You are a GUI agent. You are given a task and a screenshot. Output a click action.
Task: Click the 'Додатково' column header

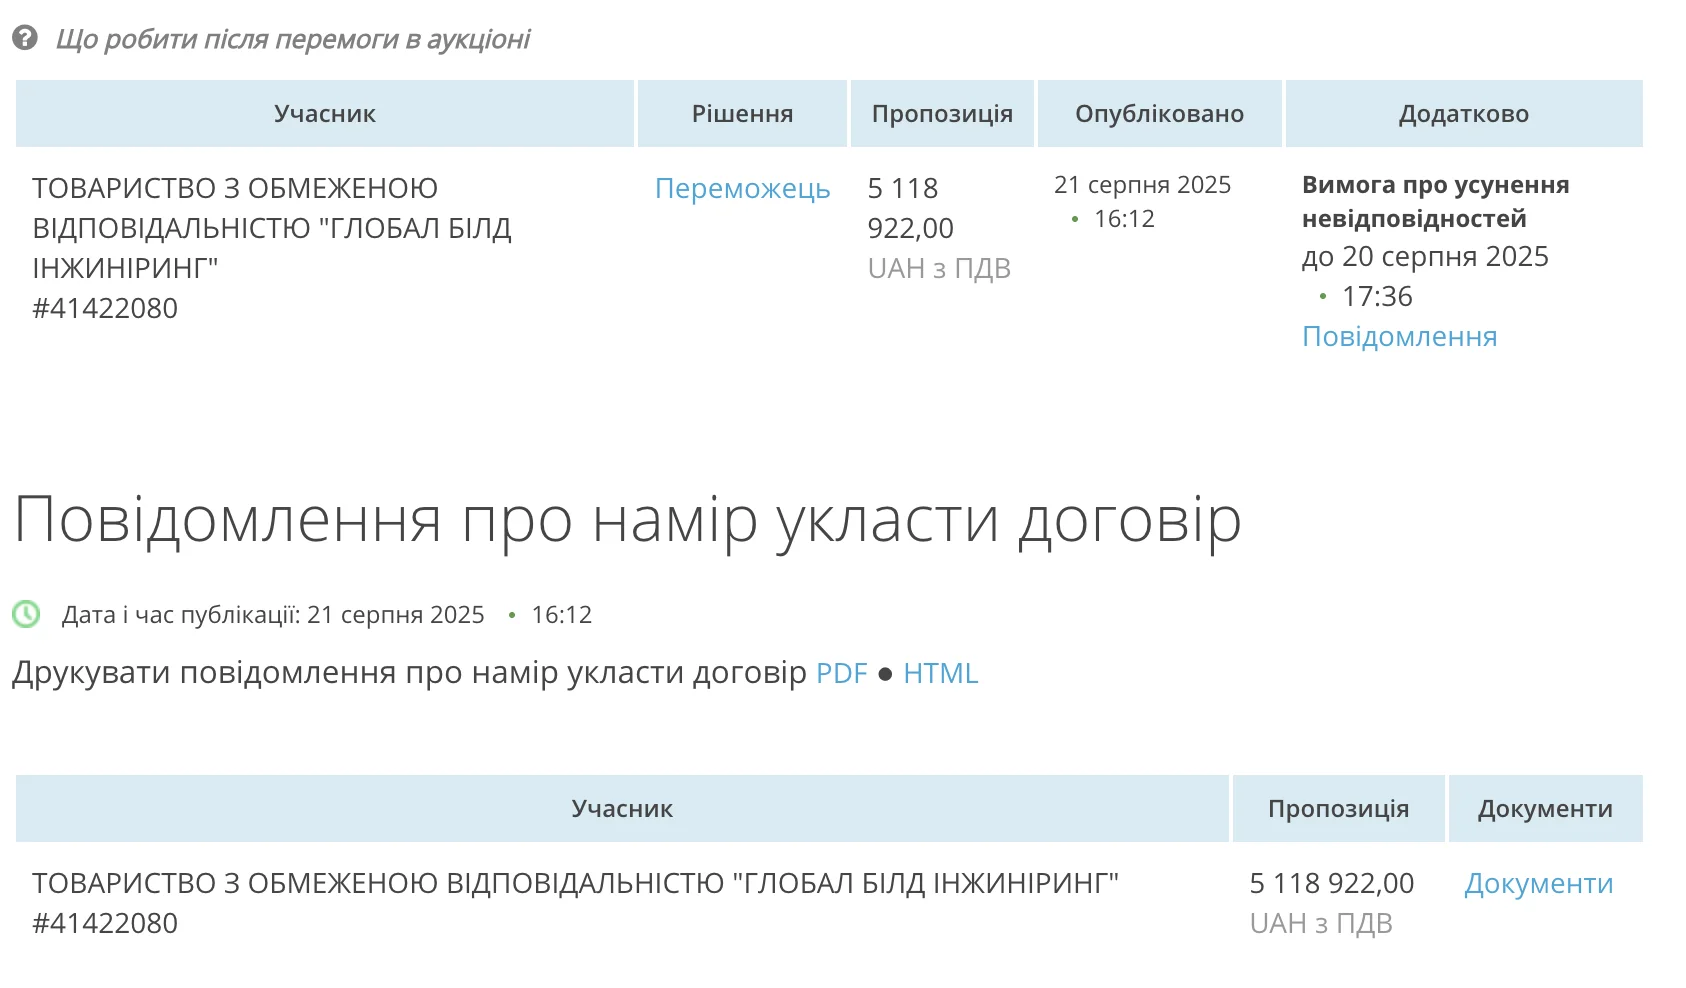point(1463,114)
